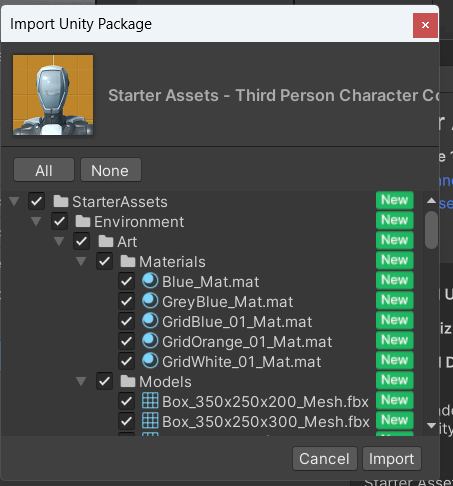Uncheck the GridBlue_01_Mat.mat checkbox
The image size is (453, 486).
pos(127,321)
